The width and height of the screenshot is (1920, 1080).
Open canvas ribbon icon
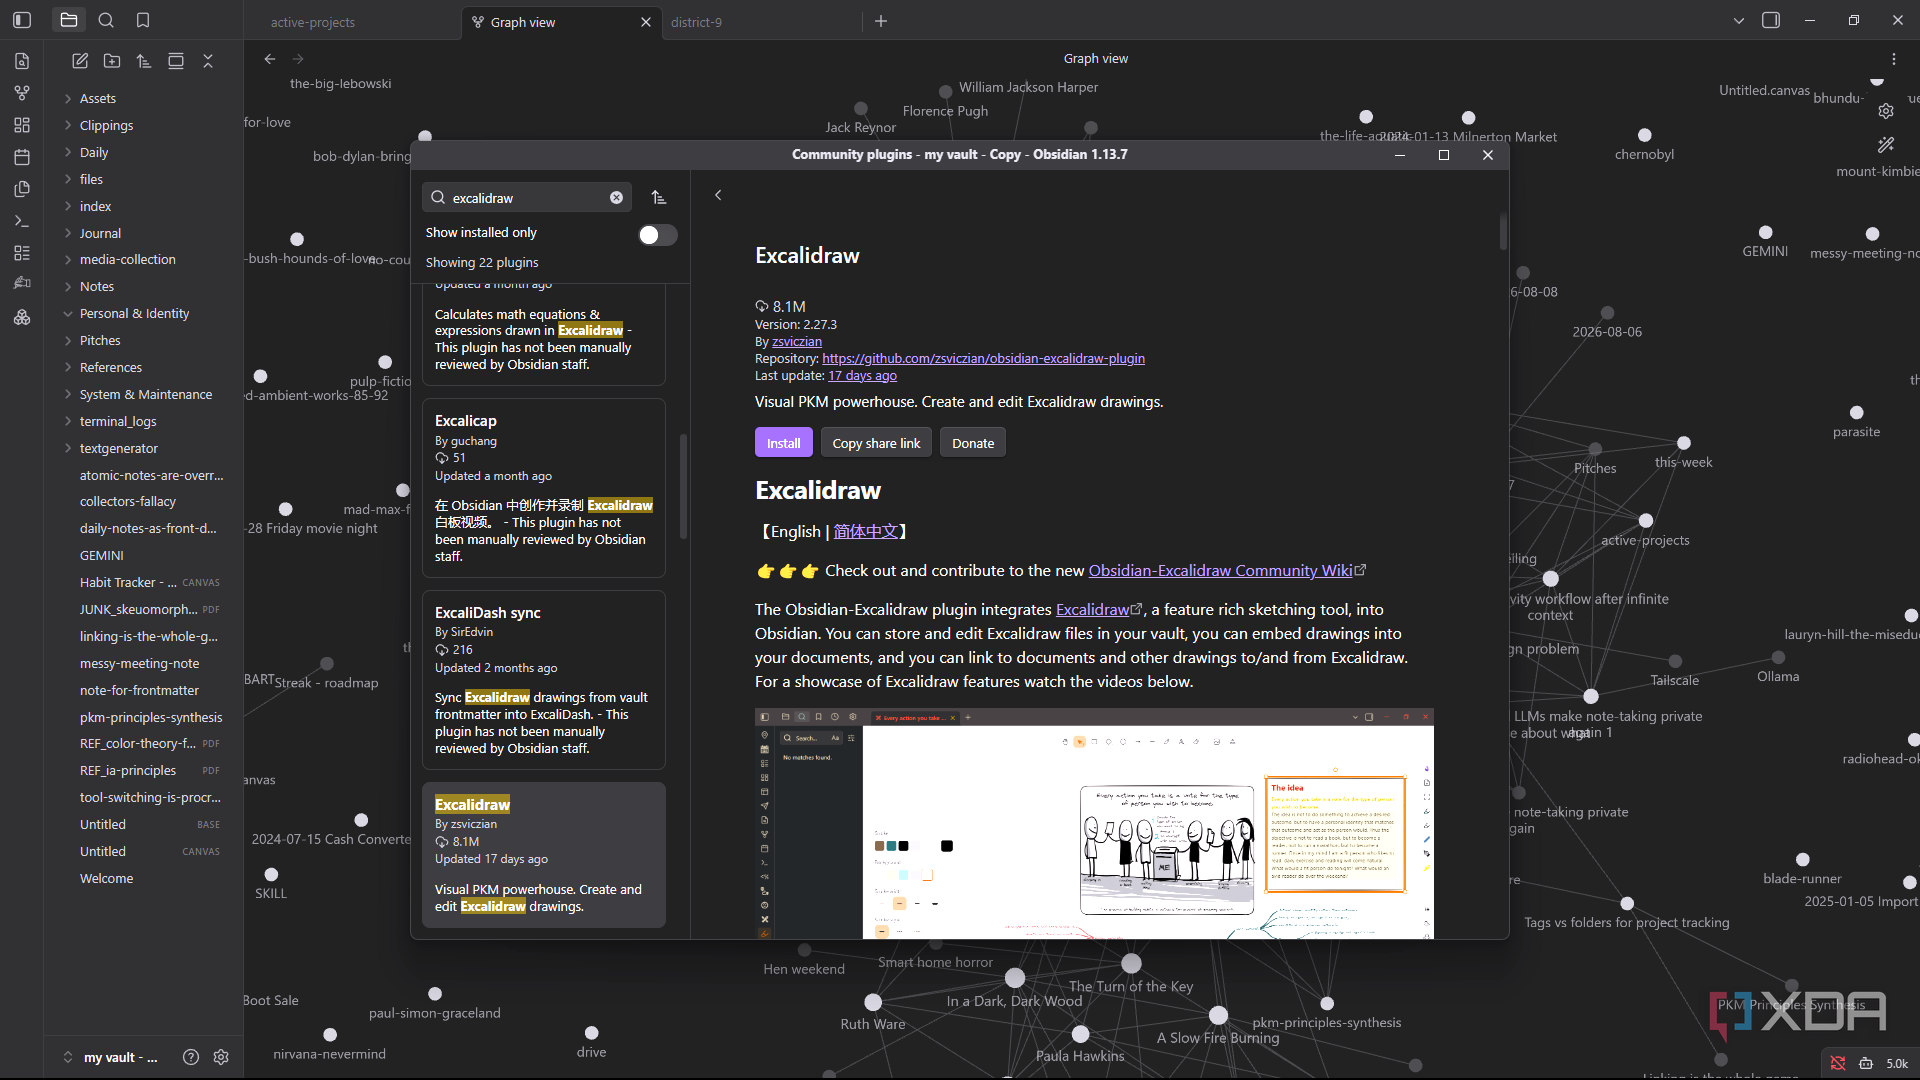[x=22, y=125]
